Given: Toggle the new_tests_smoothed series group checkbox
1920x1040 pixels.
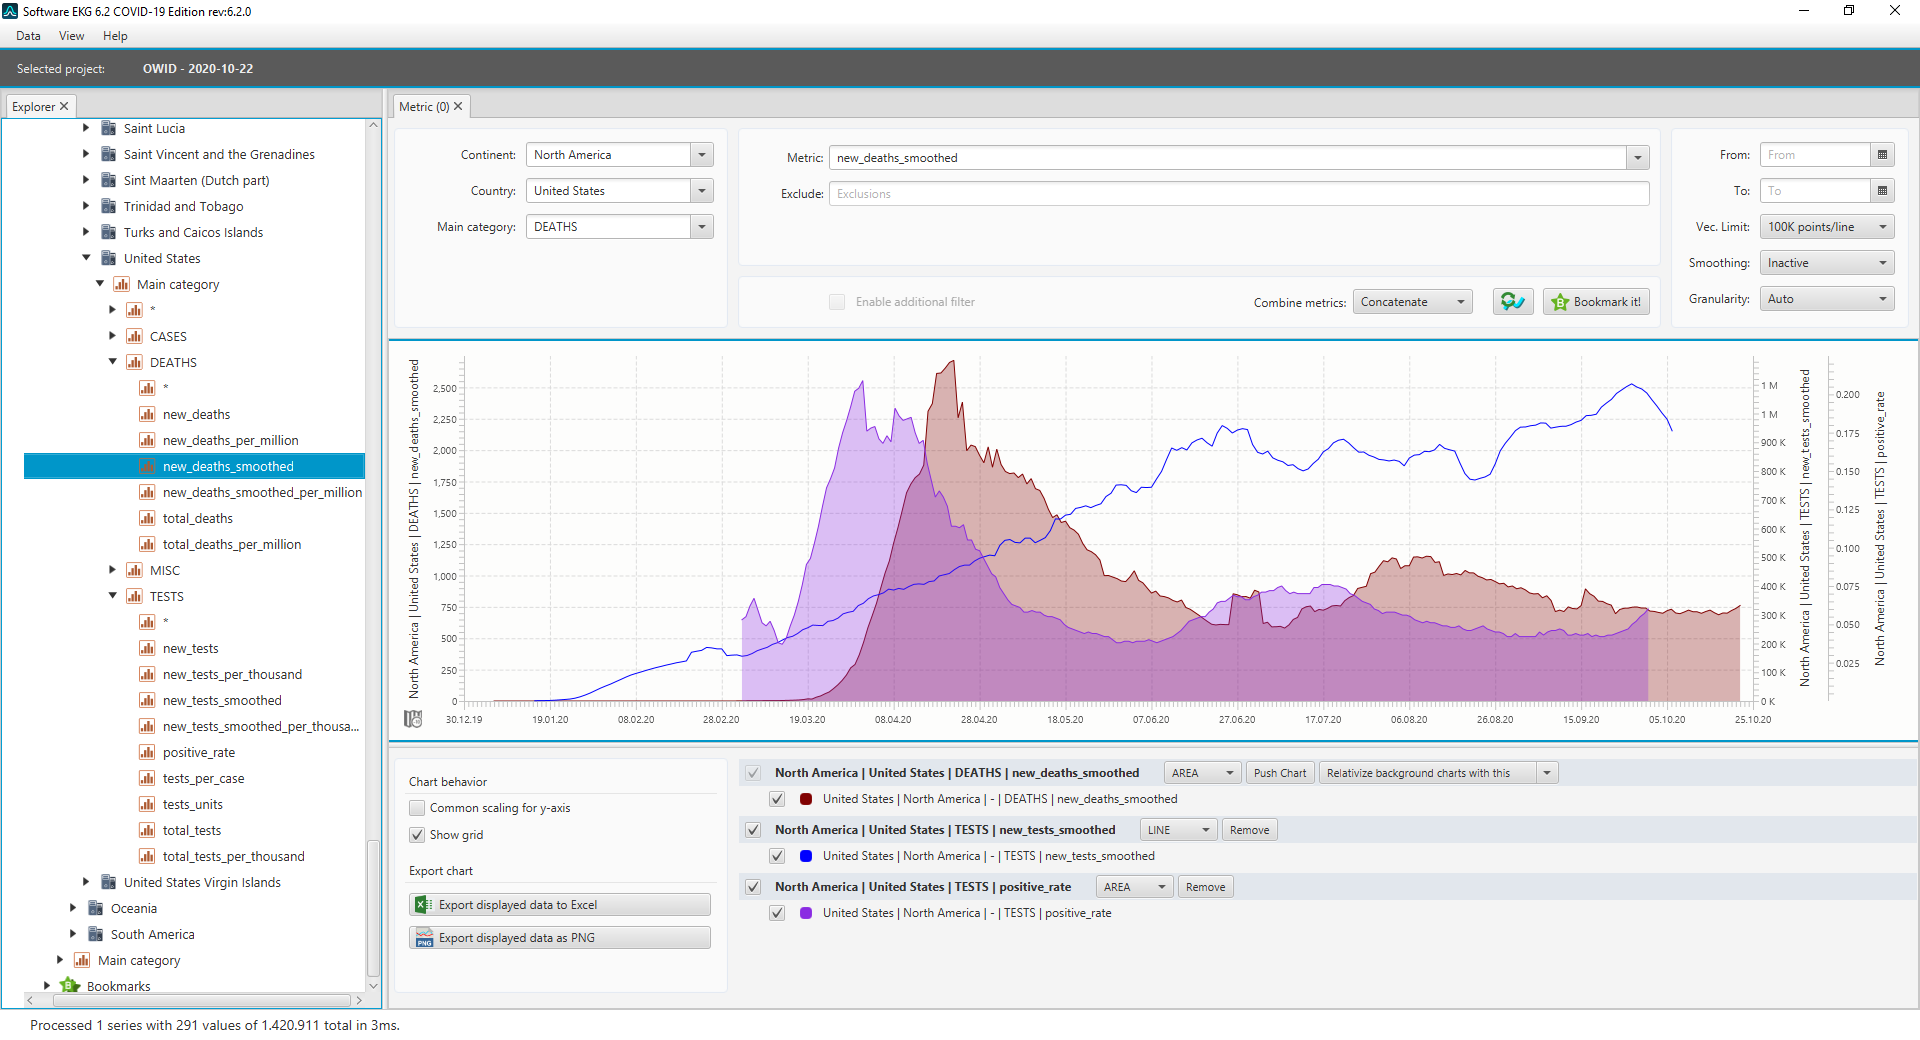Looking at the screenshot, I should click(753, 830).
